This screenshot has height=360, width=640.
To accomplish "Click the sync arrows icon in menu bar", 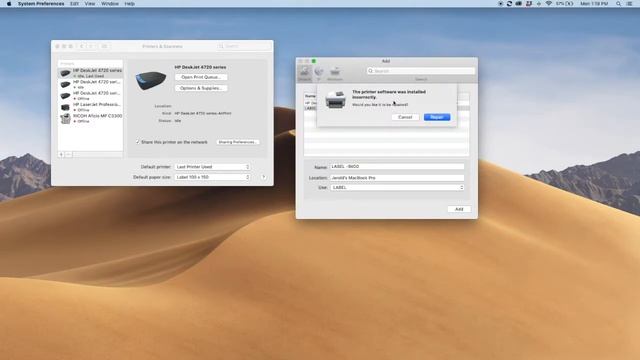I will click(509, 4).
